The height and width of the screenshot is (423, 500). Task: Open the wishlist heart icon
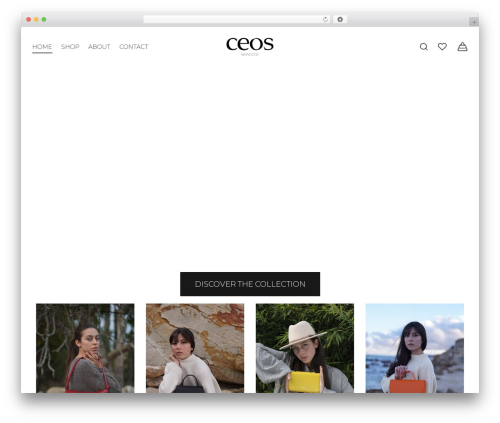[x=442, y=47]
